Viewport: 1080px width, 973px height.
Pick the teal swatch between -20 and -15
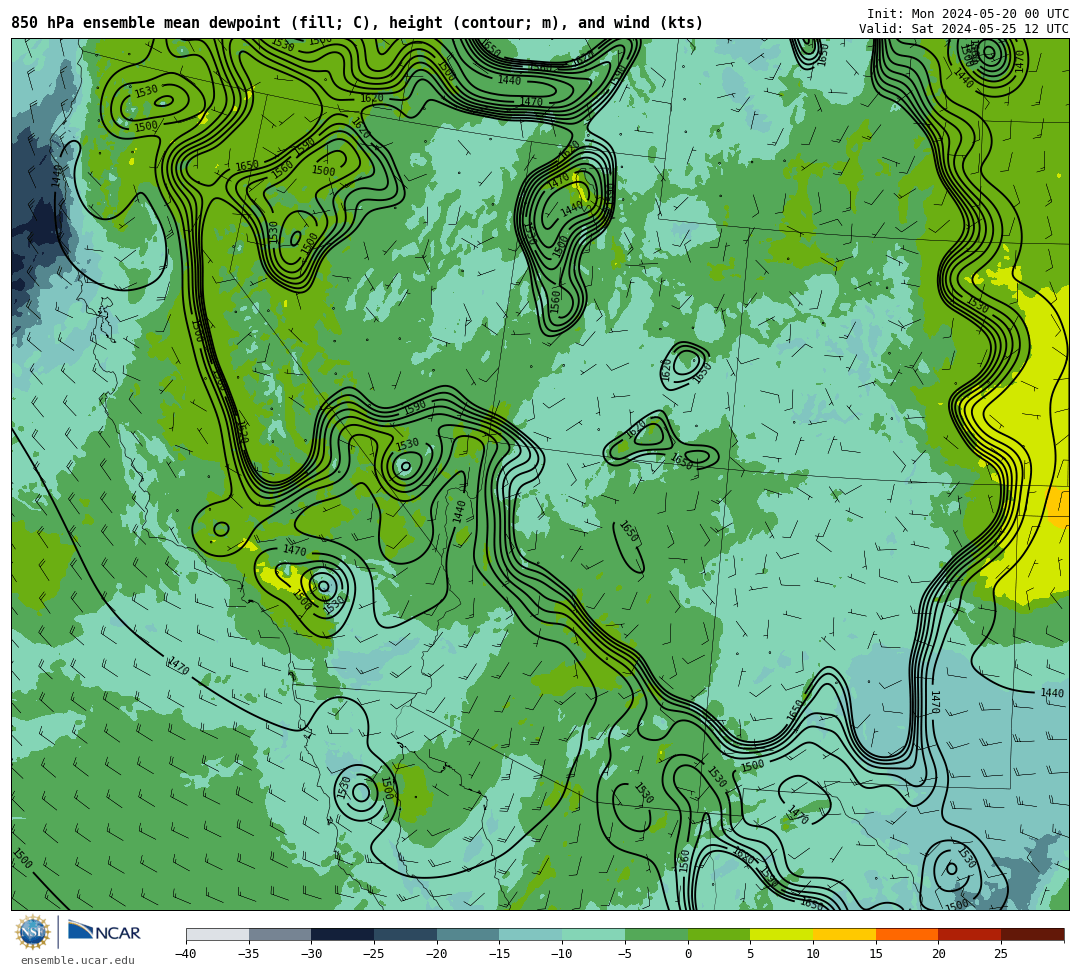468,934
